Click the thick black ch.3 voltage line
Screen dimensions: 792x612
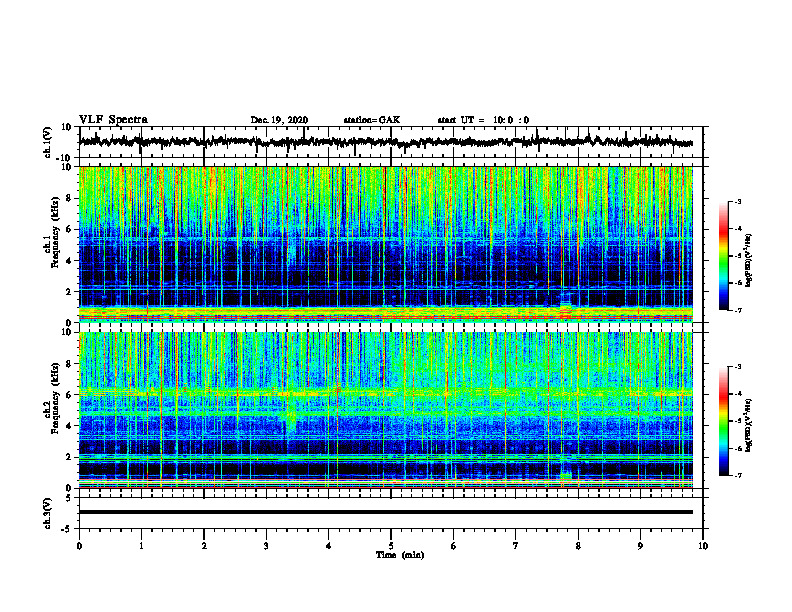(386, 512)
